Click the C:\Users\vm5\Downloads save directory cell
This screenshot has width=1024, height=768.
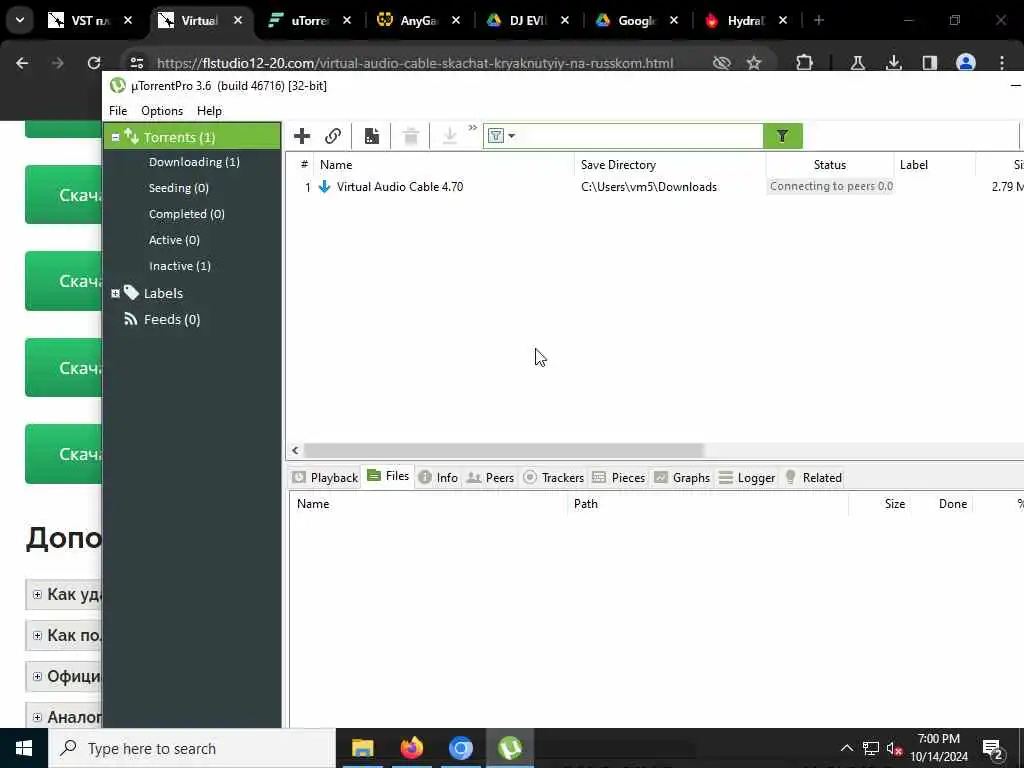[x=648, y=187]
